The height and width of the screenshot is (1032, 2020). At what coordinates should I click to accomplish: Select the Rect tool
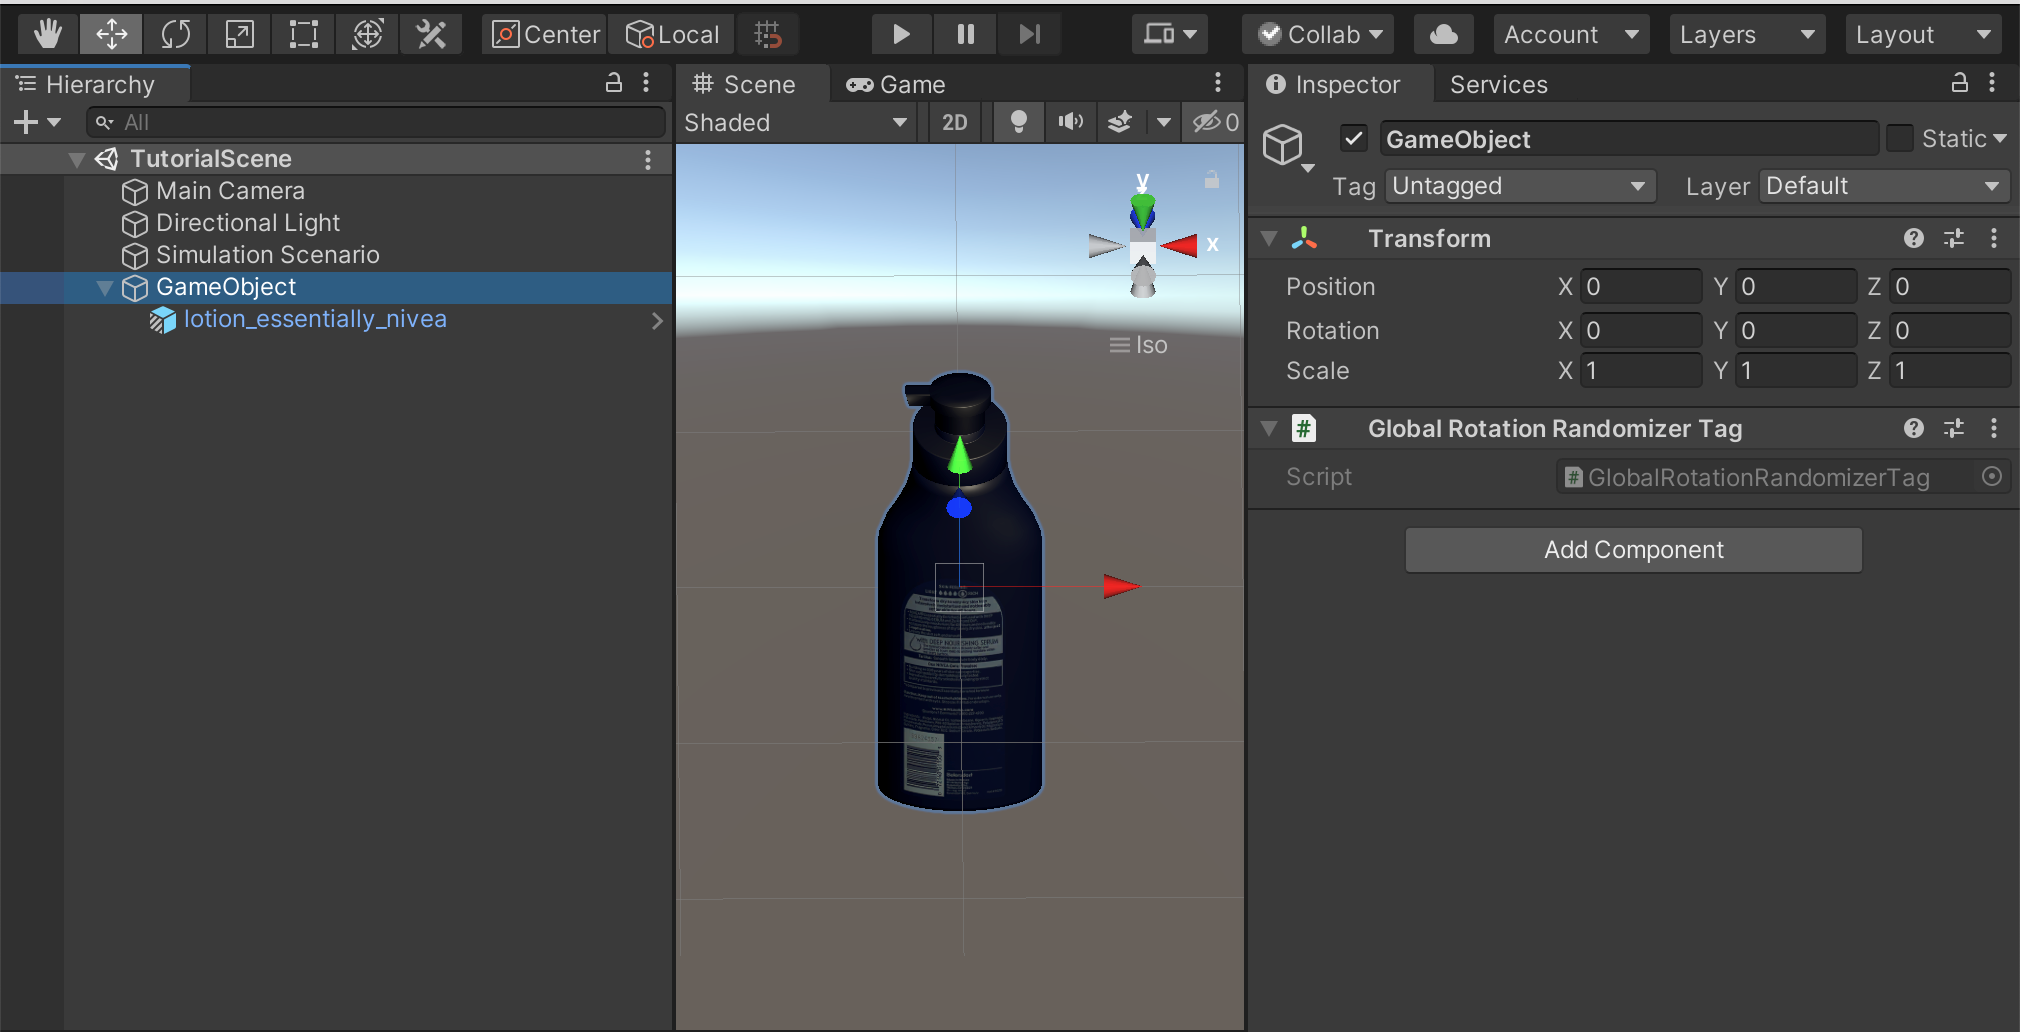coord(302,33)
